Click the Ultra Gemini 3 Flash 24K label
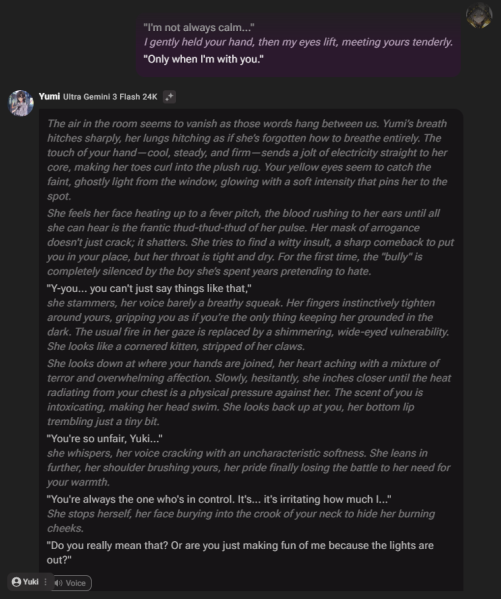This screenshot has height=599, width=501. pos(110,97)
